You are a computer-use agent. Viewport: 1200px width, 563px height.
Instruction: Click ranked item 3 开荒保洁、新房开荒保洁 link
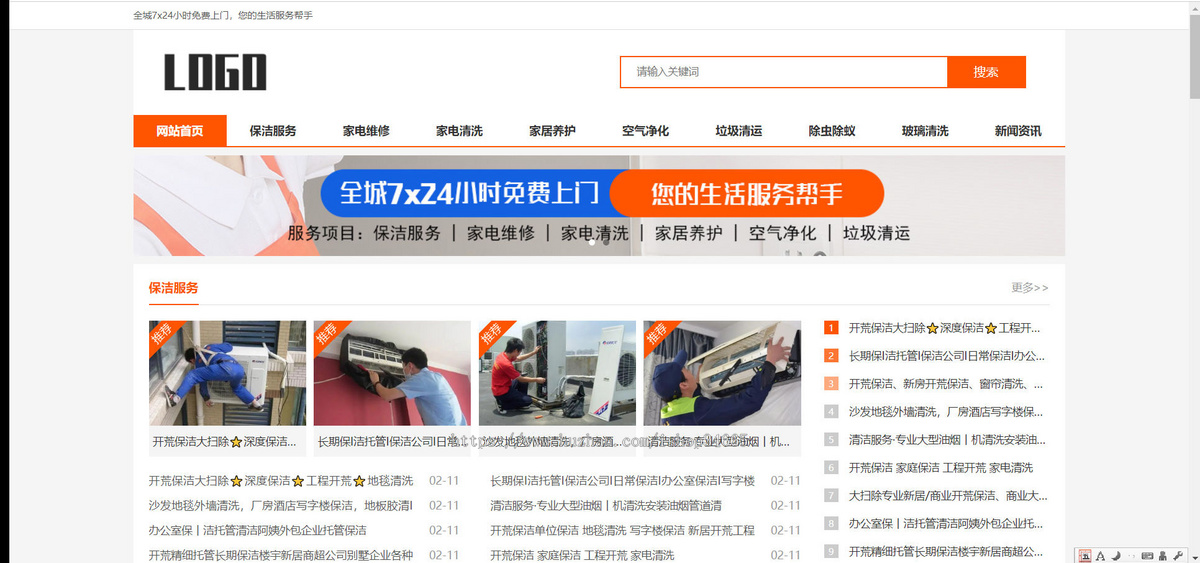947,384
